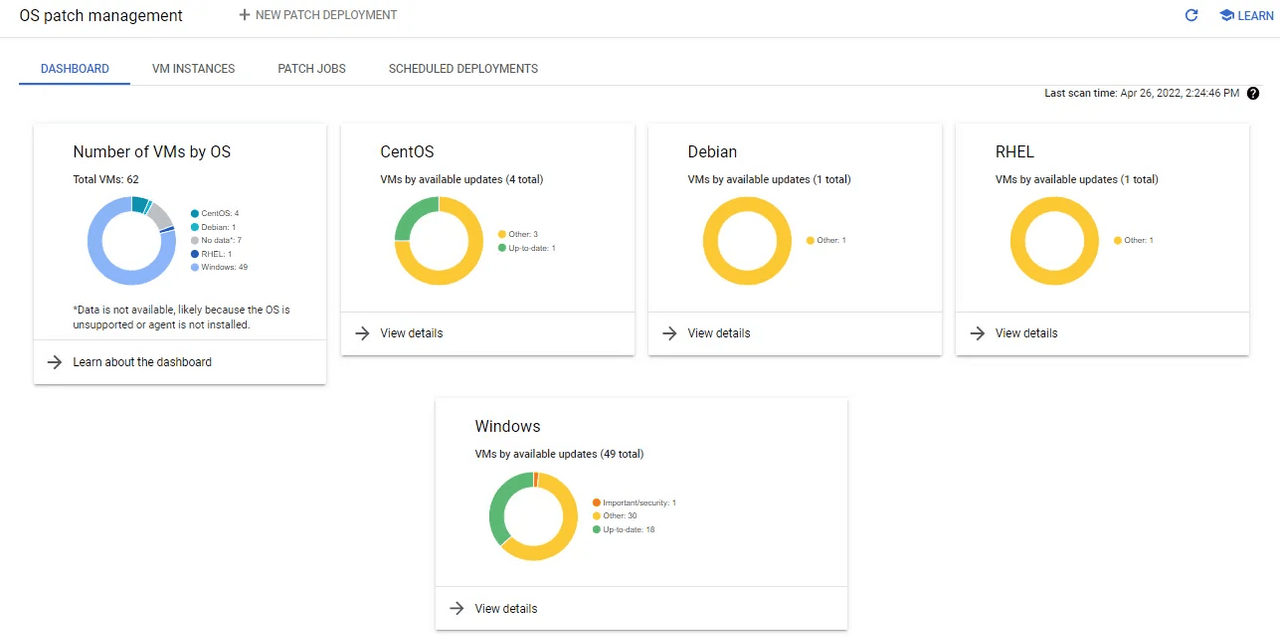Image resolution: width=1280 pixels, height=638 pixels.
Task: Click the plus icon for new patch deployment
Action: point(244,14)
